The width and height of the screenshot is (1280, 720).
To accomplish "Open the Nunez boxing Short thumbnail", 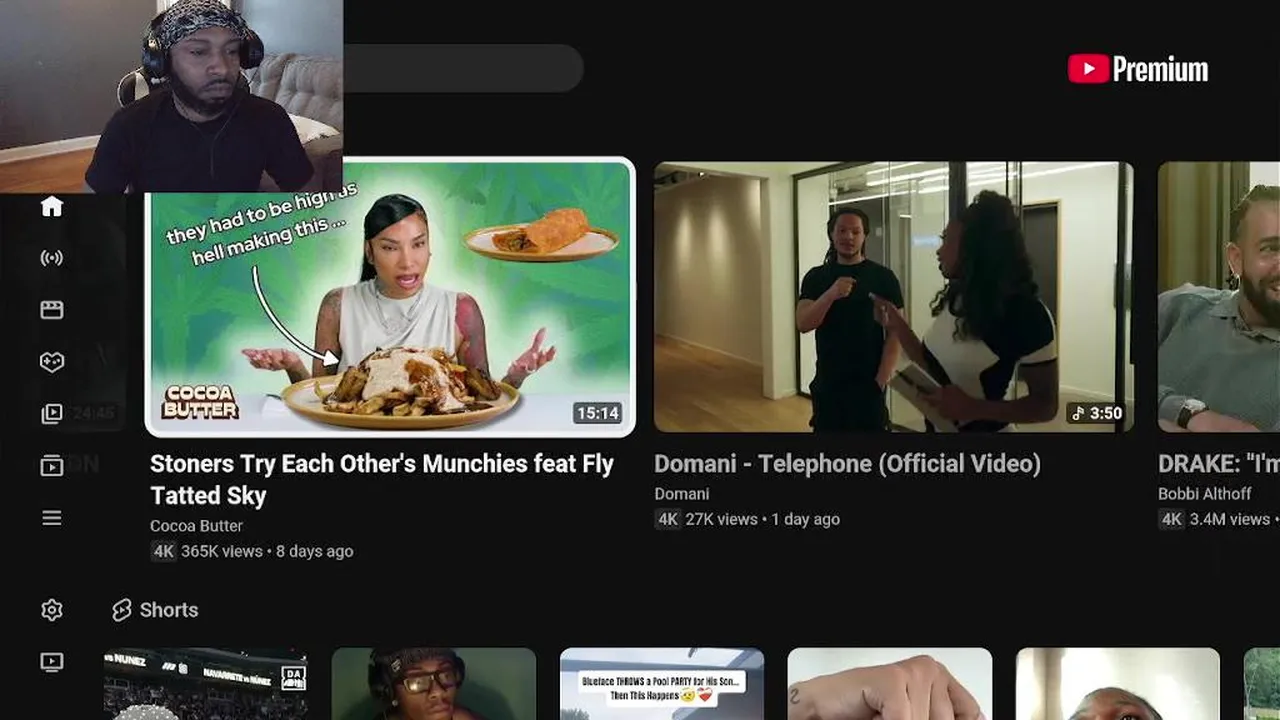I will click(x=206, y=684).
